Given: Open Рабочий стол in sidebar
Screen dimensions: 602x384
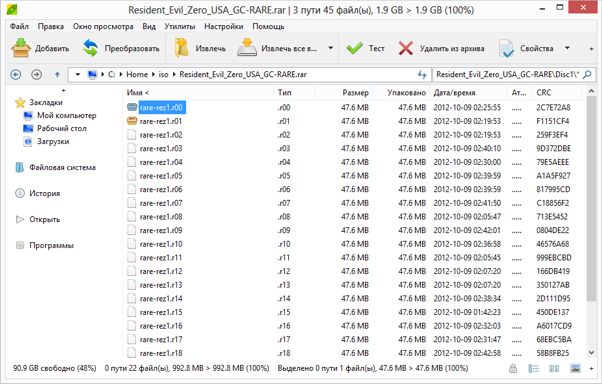Looking at the screenshot, I should pos(55,128).
